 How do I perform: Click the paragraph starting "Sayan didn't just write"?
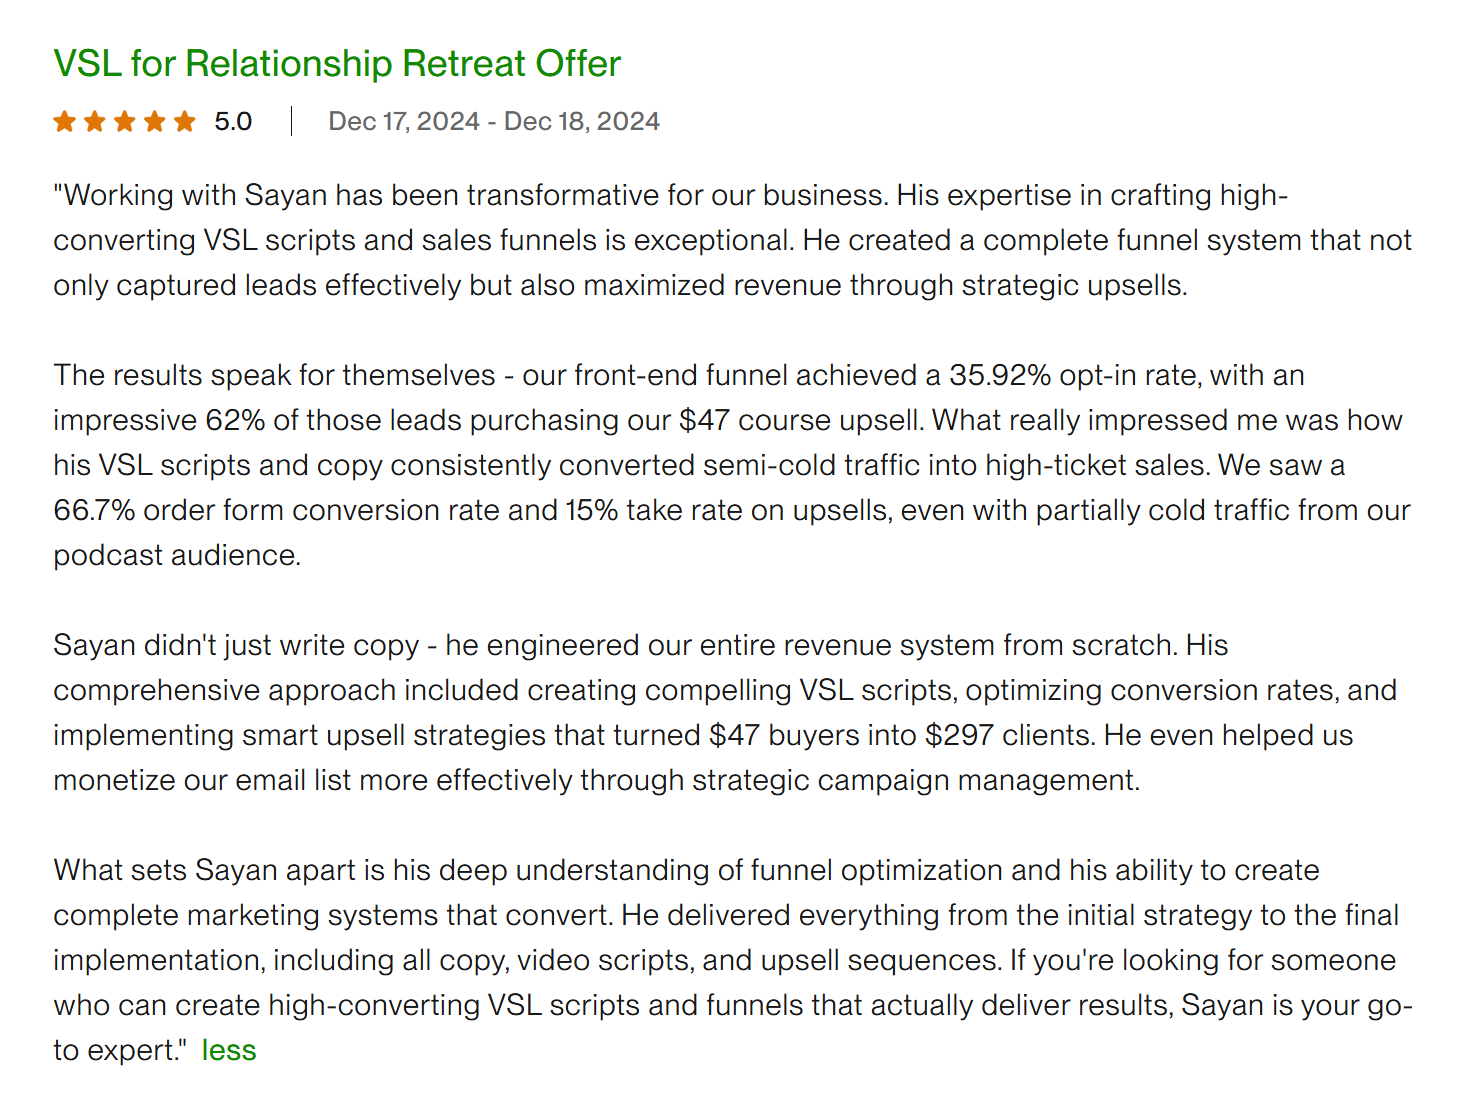(x=725, y=712)
